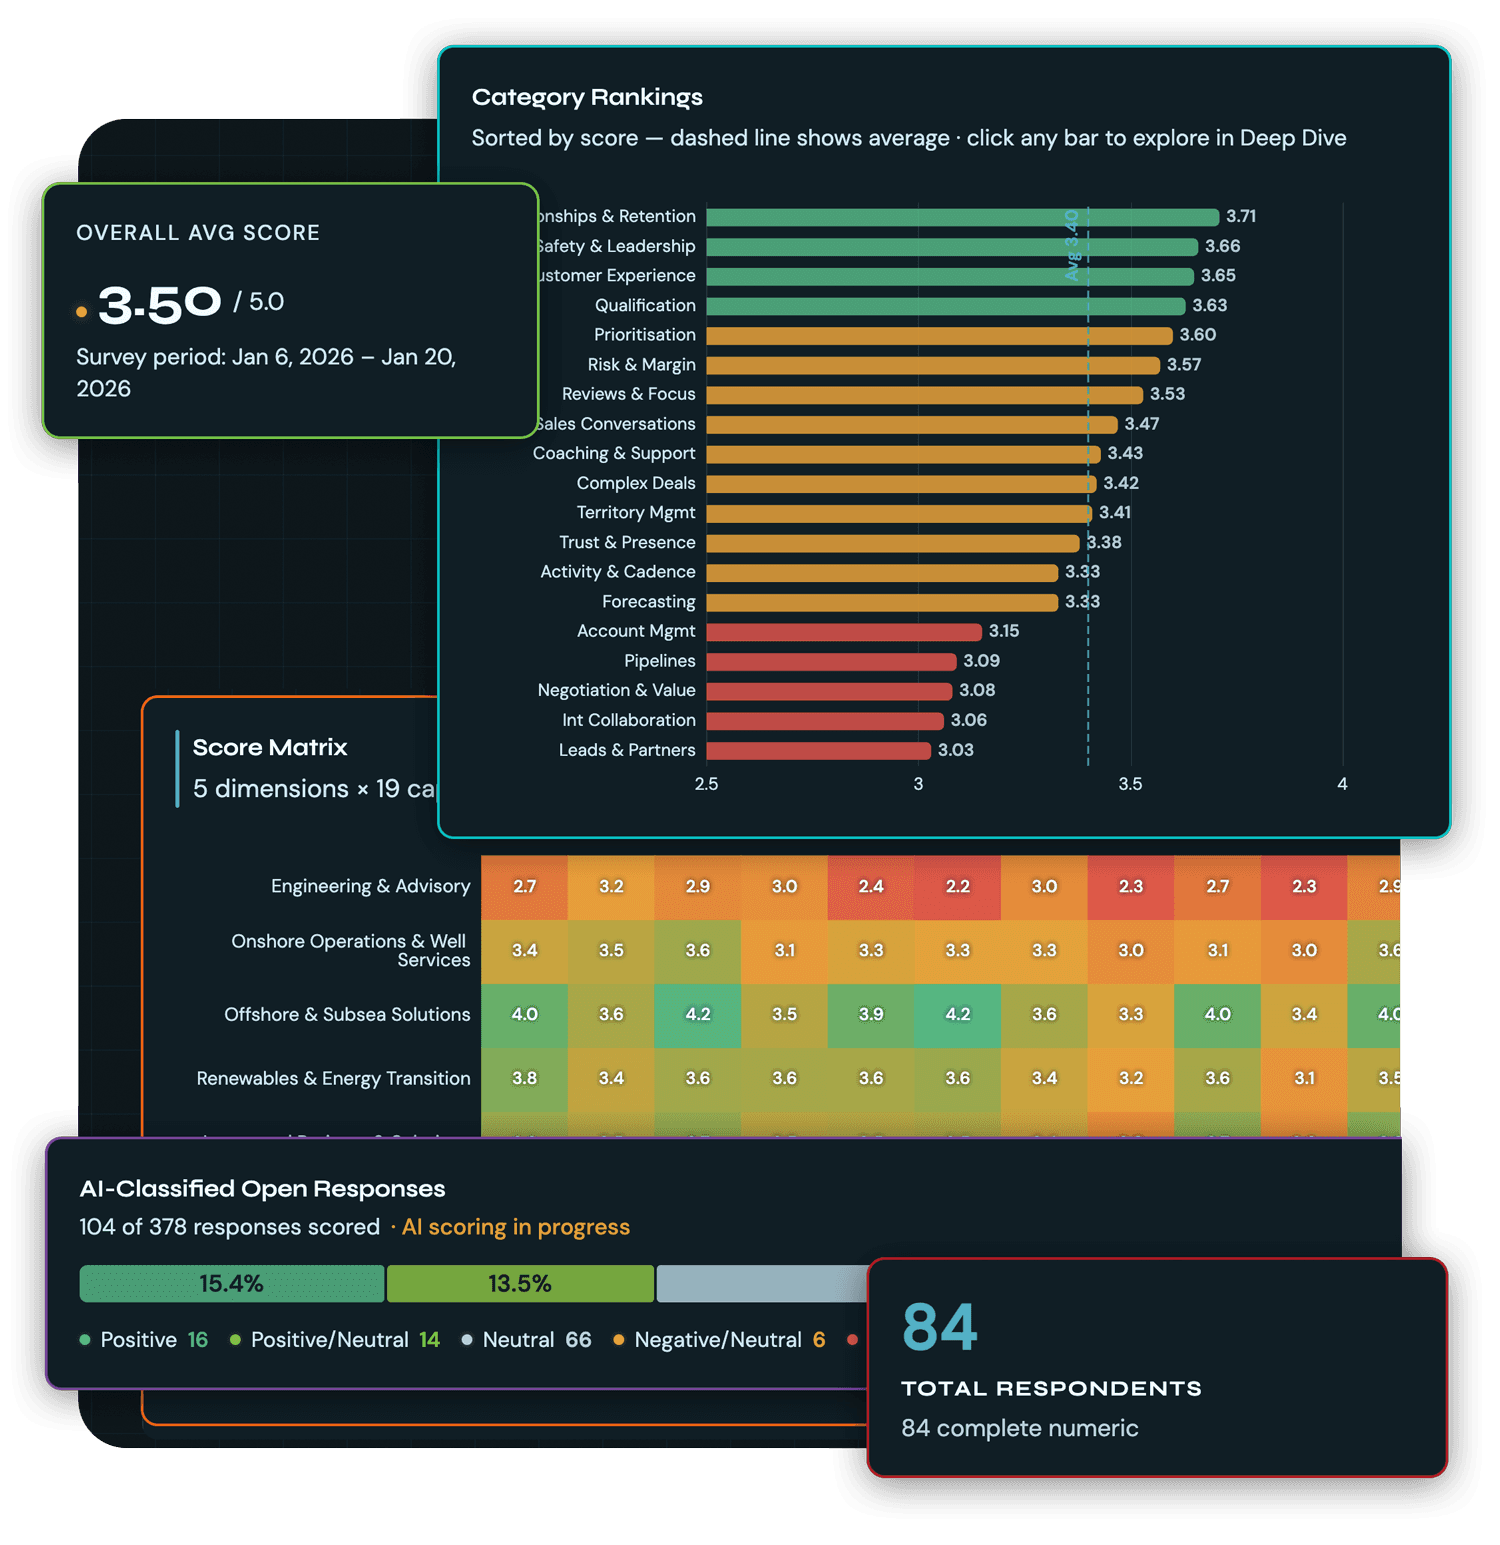Click the 15.4% Positive progress segment
This screenshot has height=1545, width=1500.
click(232, 1284)
